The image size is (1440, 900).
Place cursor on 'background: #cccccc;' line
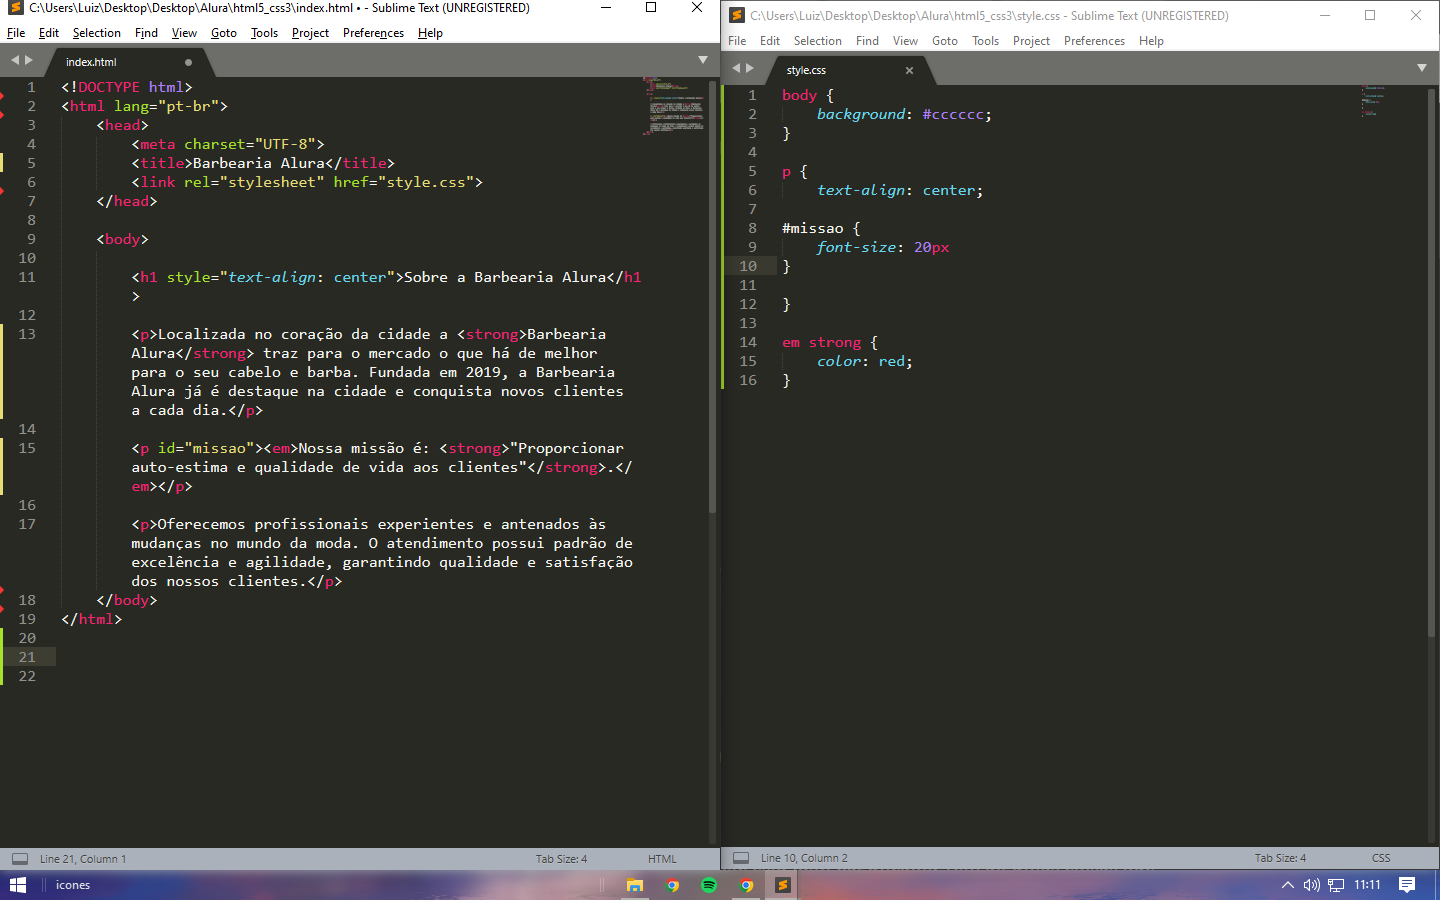pyautogui.click(x=904, y=114)
